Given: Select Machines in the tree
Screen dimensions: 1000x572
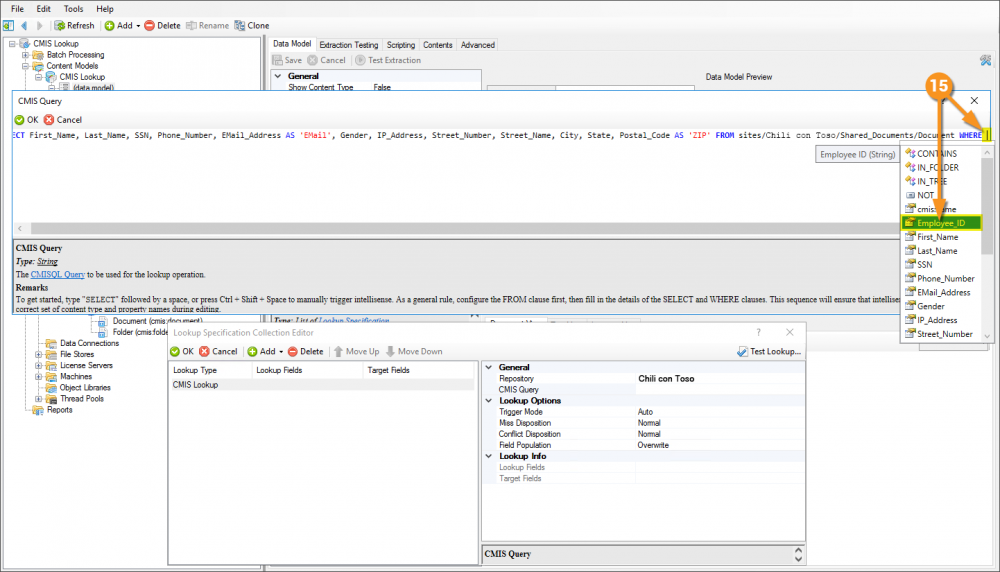Looking at the screenshot, I should pyautogui.click(x=76, y=377).
